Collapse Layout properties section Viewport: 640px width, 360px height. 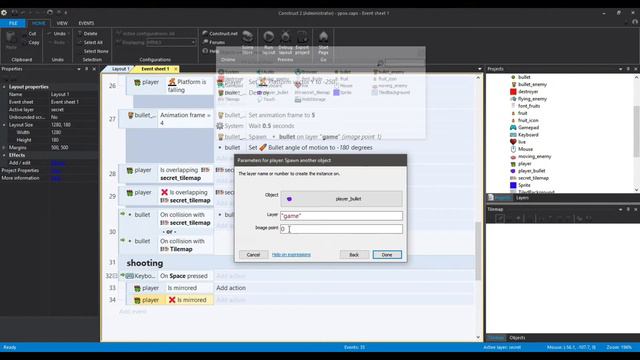tap(4, 87)
